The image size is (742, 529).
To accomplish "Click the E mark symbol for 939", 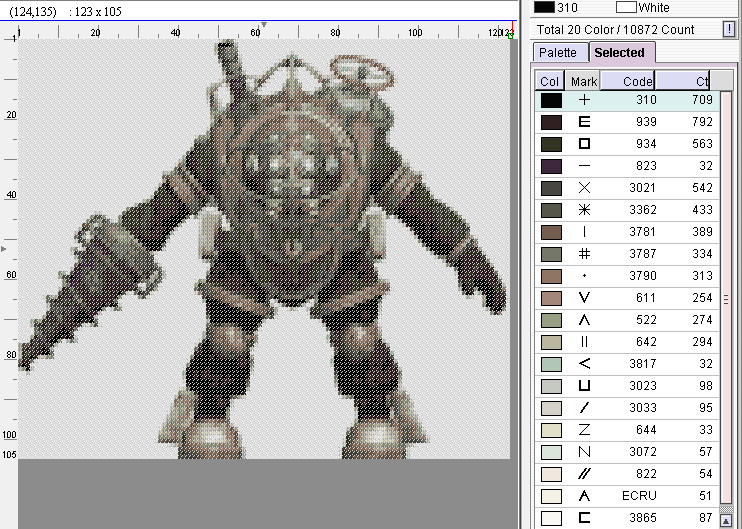I will tap(584, 122).
